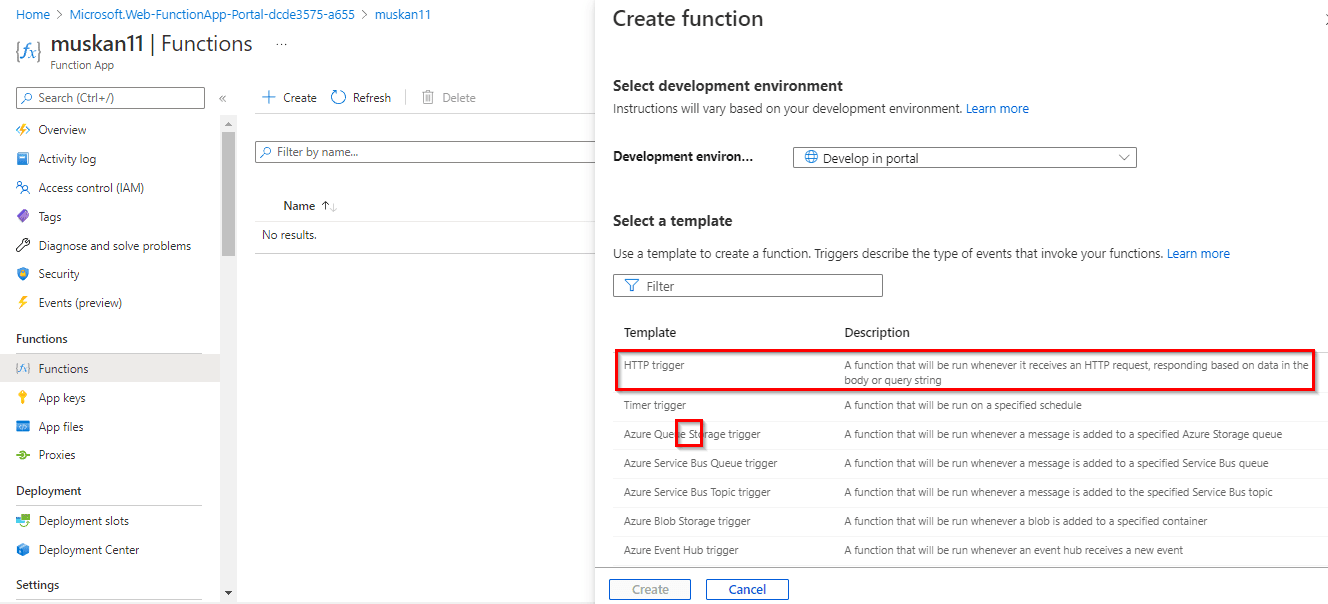Click the Security shield icon
Viewport: 1328px width, 604px height.
tap(23, 274)
